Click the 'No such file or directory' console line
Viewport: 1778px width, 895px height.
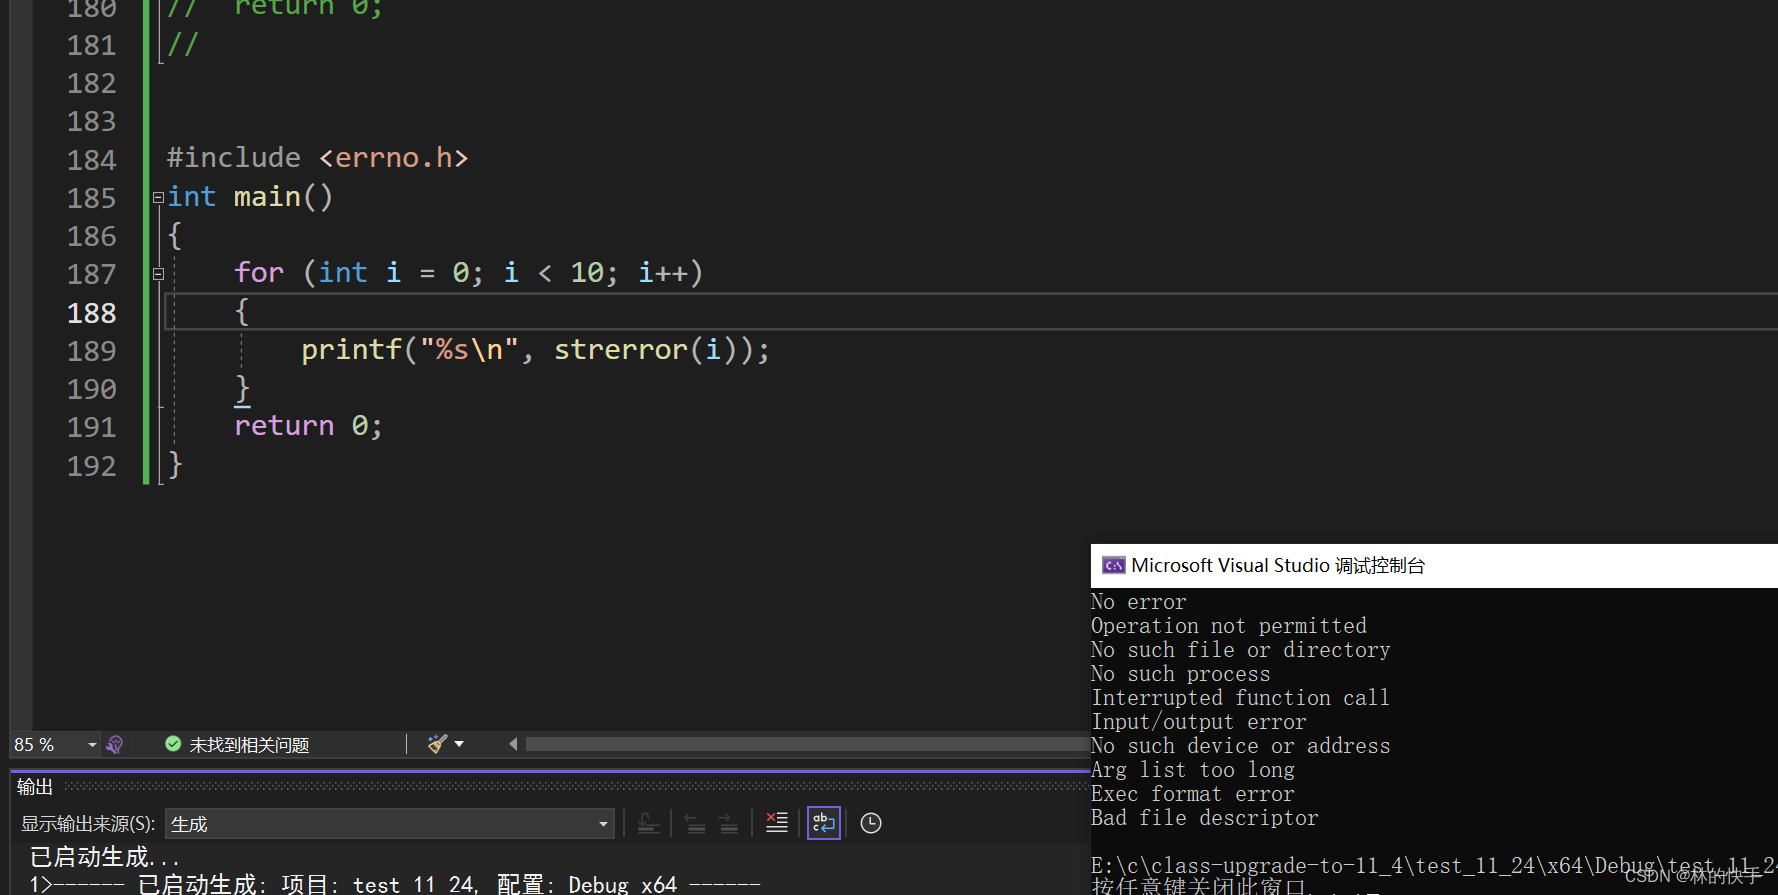coord(1240,650)
